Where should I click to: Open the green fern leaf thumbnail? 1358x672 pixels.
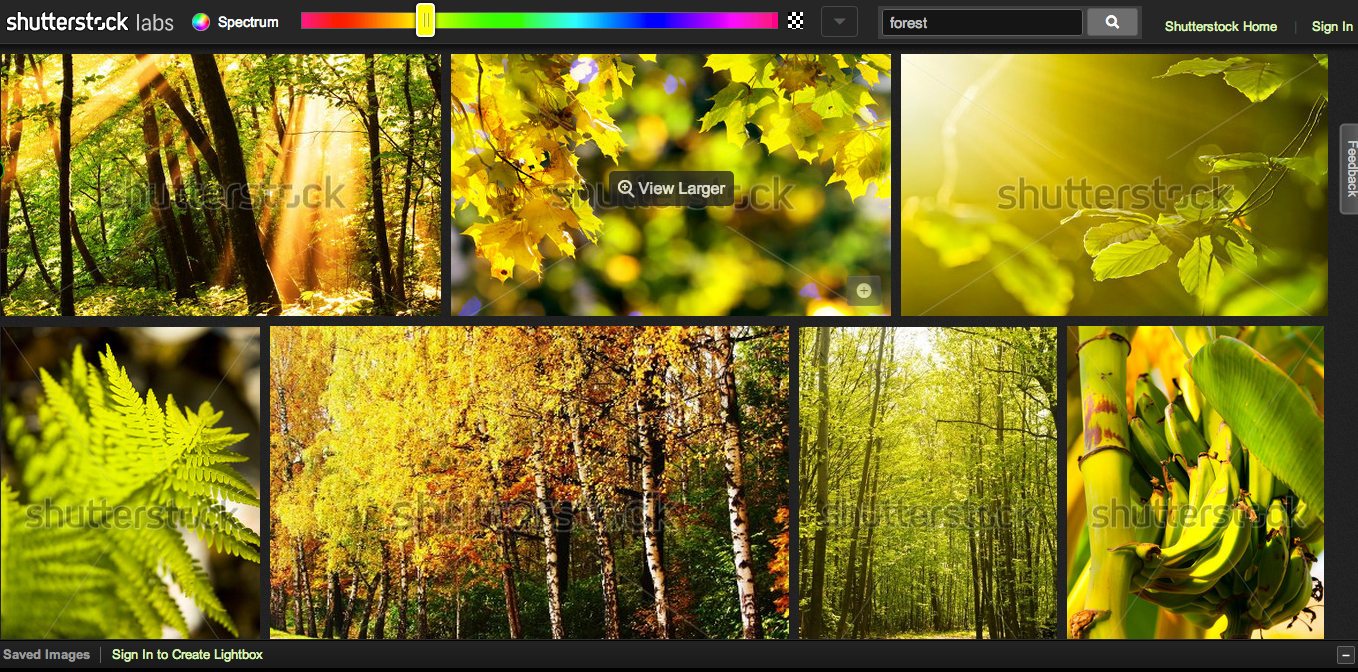point(130,482)
